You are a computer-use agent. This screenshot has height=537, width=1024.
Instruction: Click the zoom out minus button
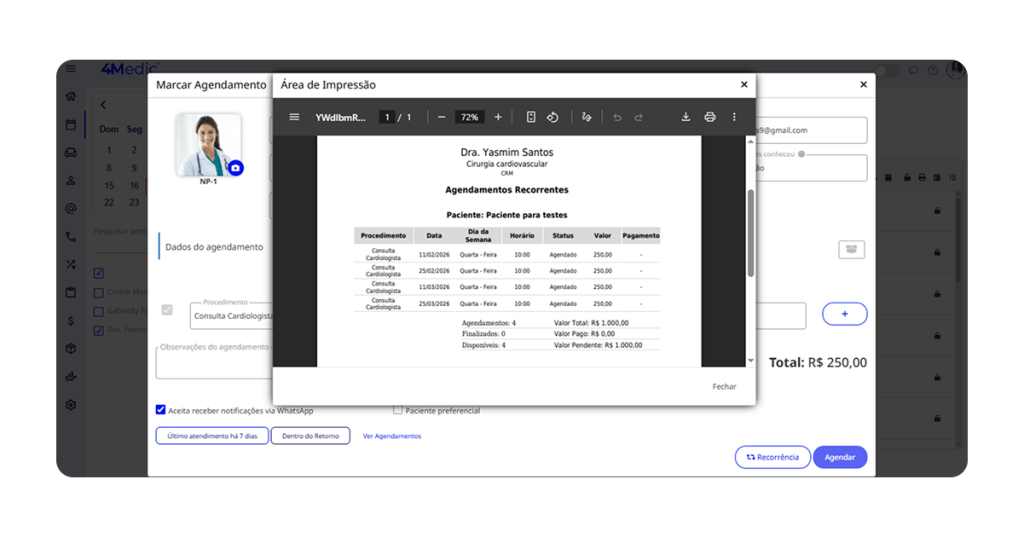pos(441,117)
